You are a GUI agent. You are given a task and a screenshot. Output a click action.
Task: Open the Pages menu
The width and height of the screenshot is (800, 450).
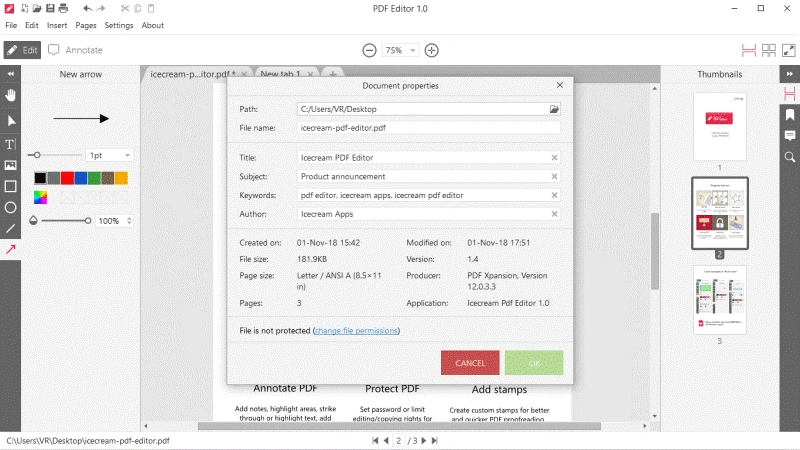86,25
